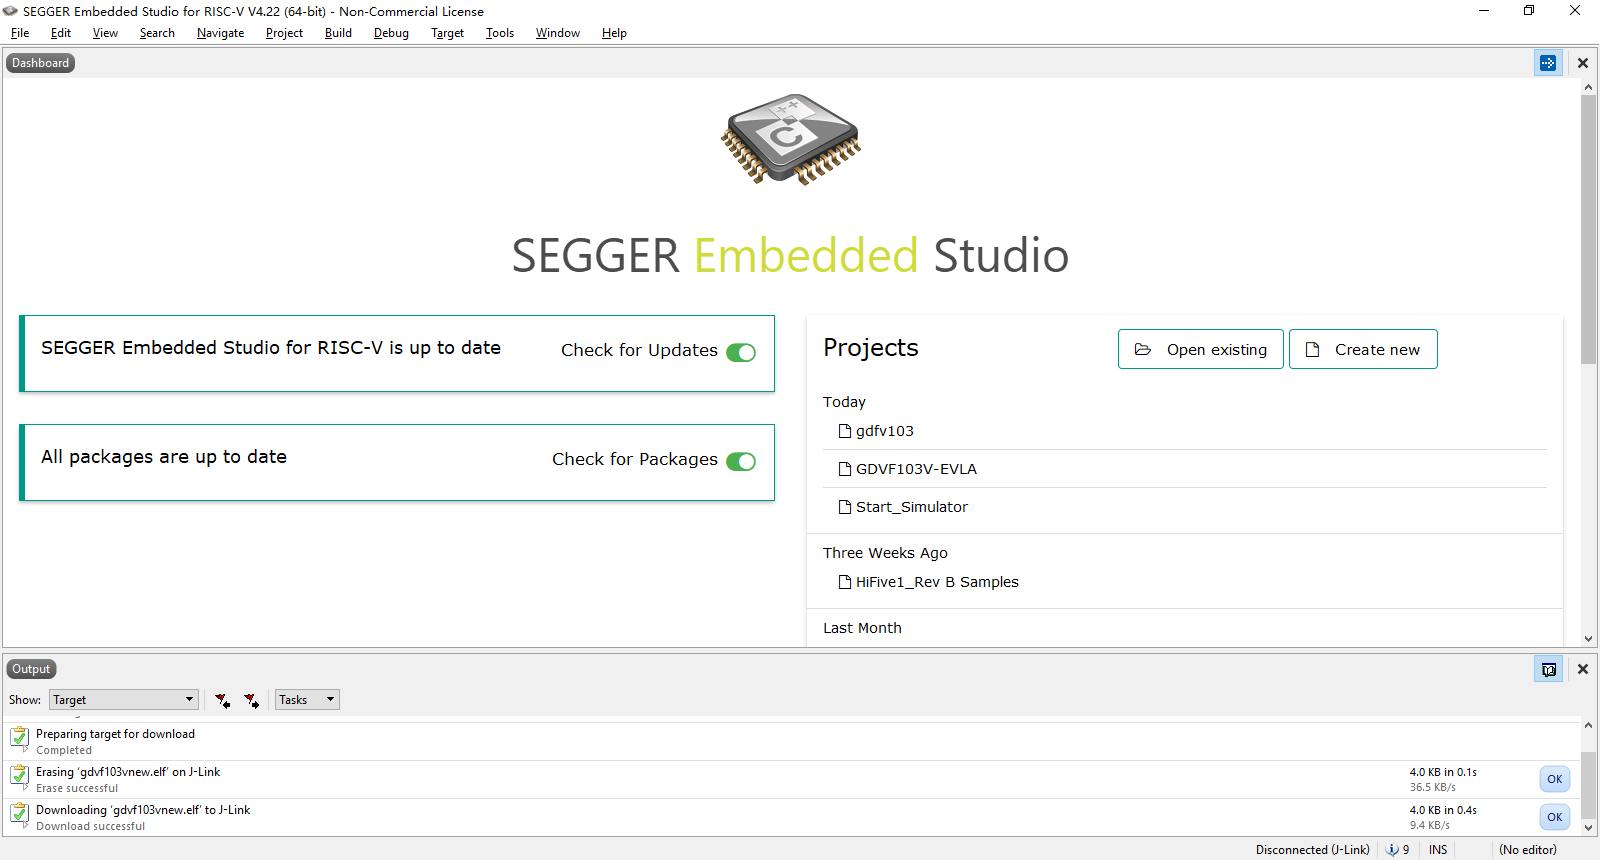Click the Output panel scrollbar thumb
This screenshot has width=1600, height=860.
click(x=1588, y=785)
